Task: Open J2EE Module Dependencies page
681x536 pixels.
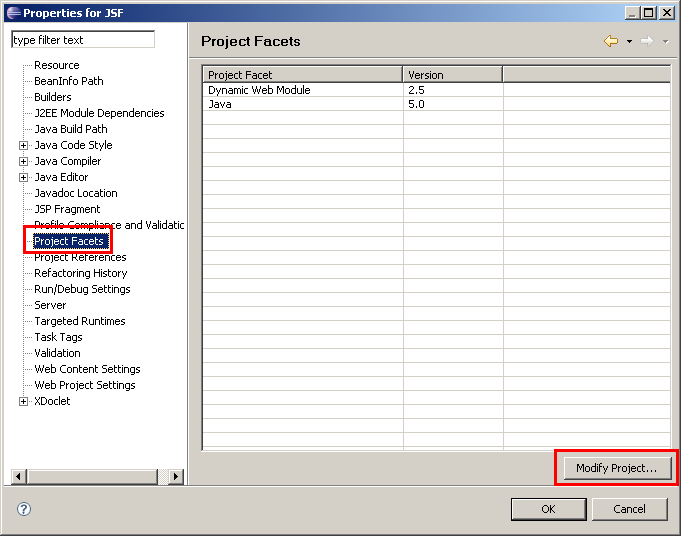Action: tap(99, 113)
